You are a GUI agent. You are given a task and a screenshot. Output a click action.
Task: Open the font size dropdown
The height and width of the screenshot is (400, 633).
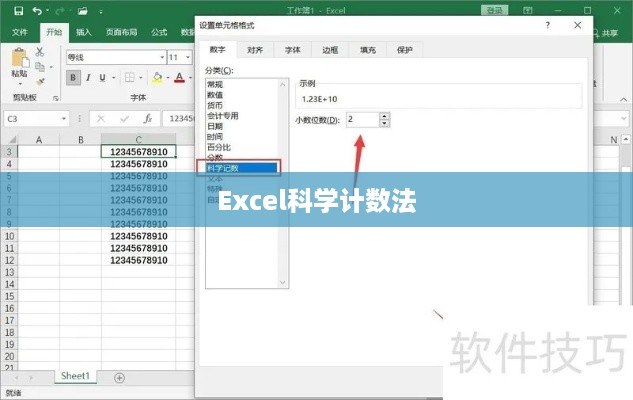click(188, 58)
